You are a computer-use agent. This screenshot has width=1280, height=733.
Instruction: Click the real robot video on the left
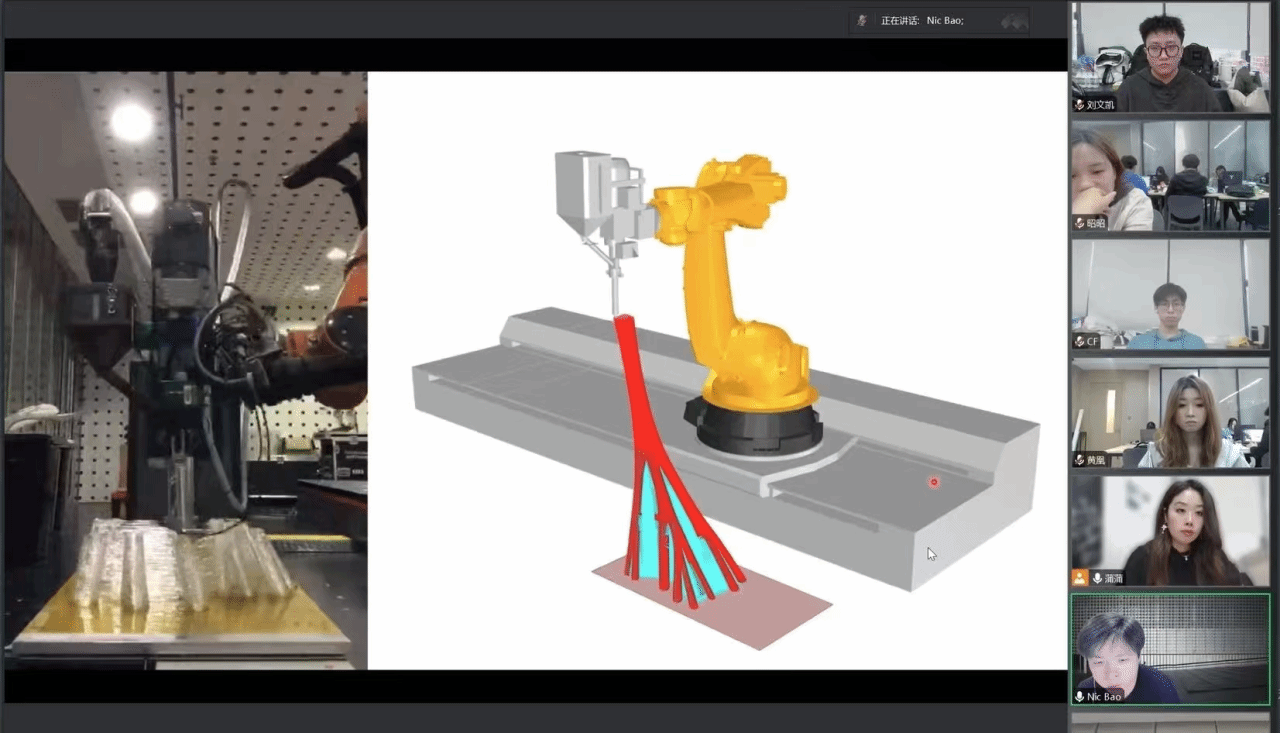[185, 370]
